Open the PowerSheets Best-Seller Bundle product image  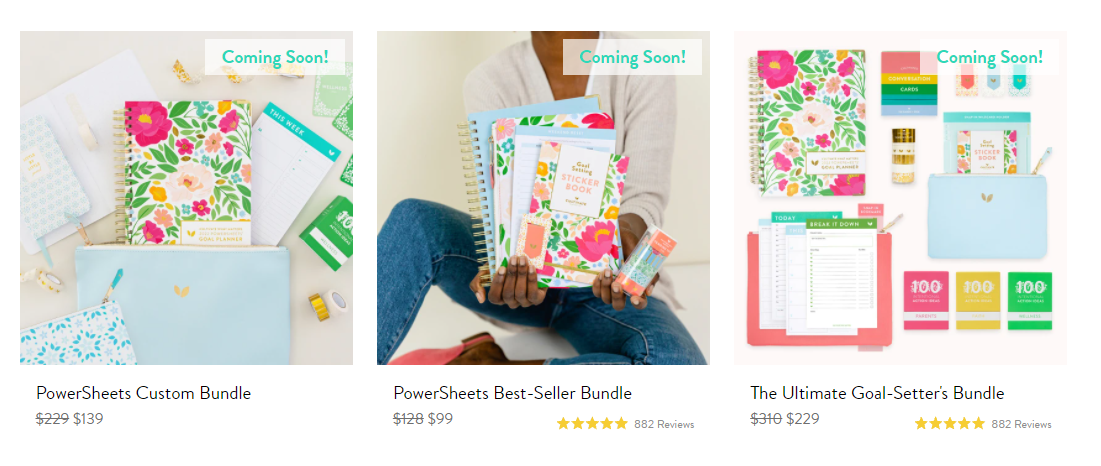pos(543,198)
